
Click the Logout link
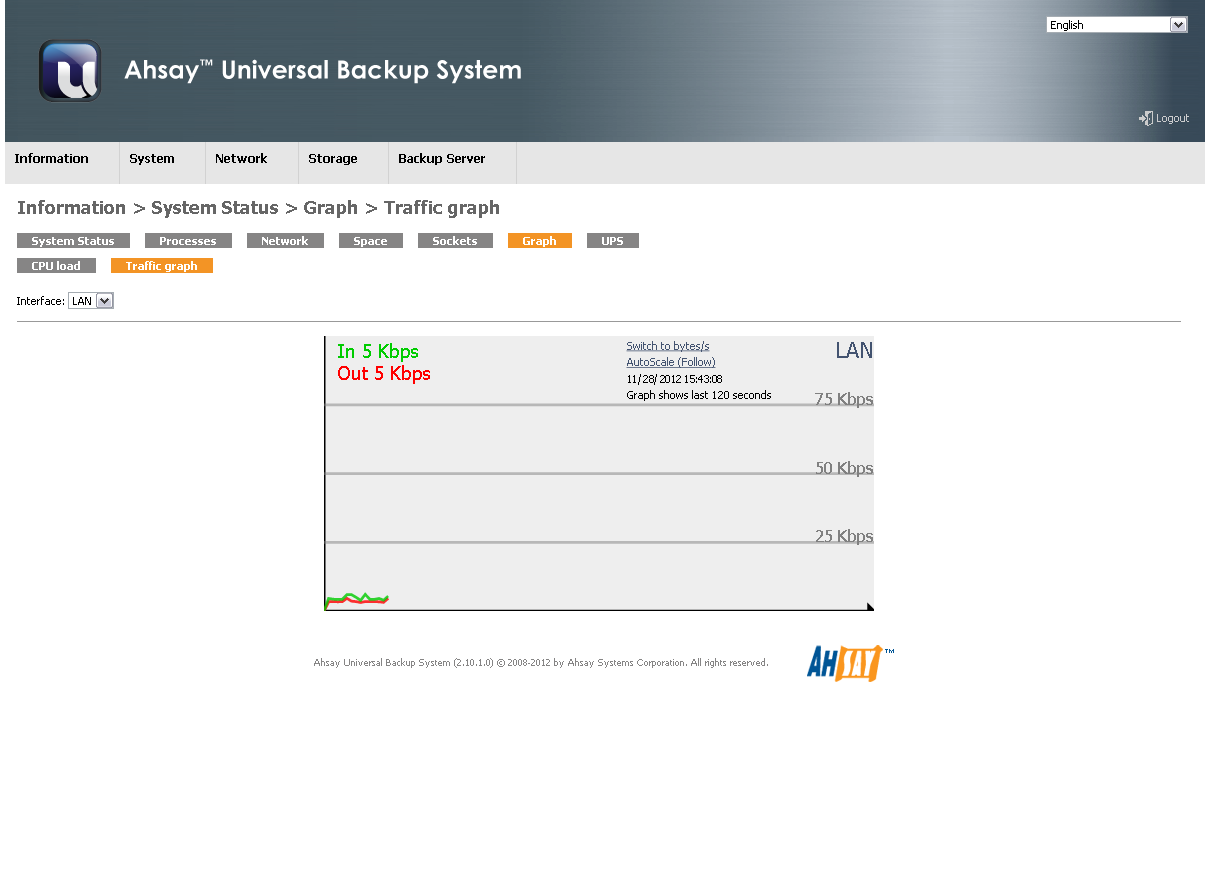pos(1172,118)
